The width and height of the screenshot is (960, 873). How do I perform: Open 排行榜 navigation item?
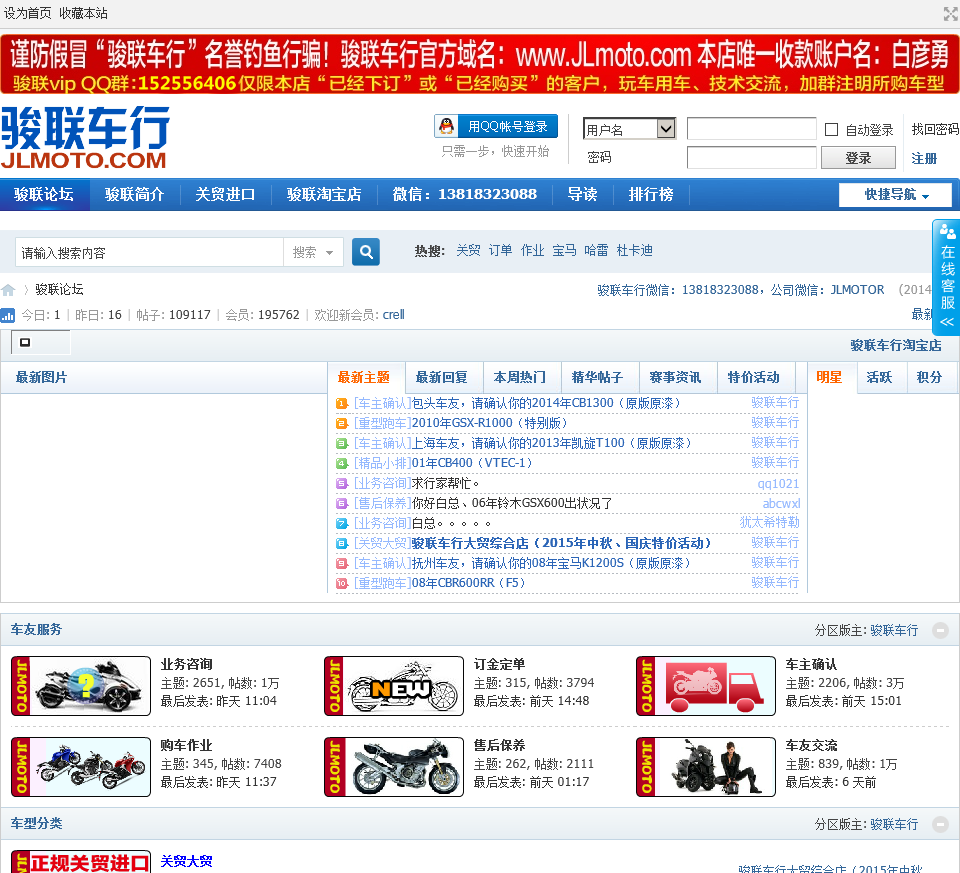(x=651, y=195)
